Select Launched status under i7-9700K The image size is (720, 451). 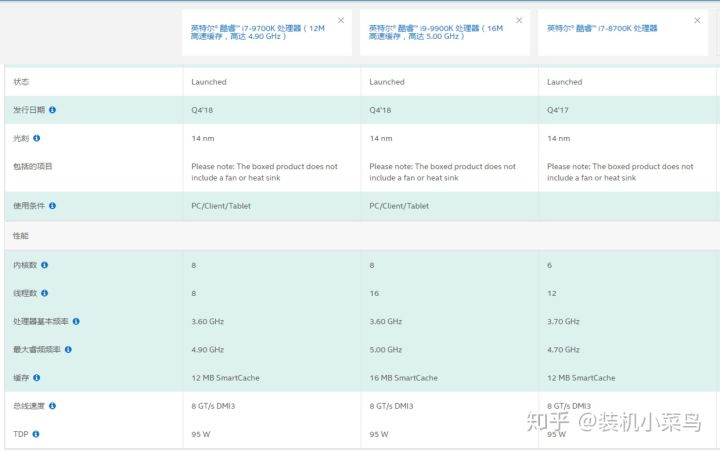[x=209, y=82]
